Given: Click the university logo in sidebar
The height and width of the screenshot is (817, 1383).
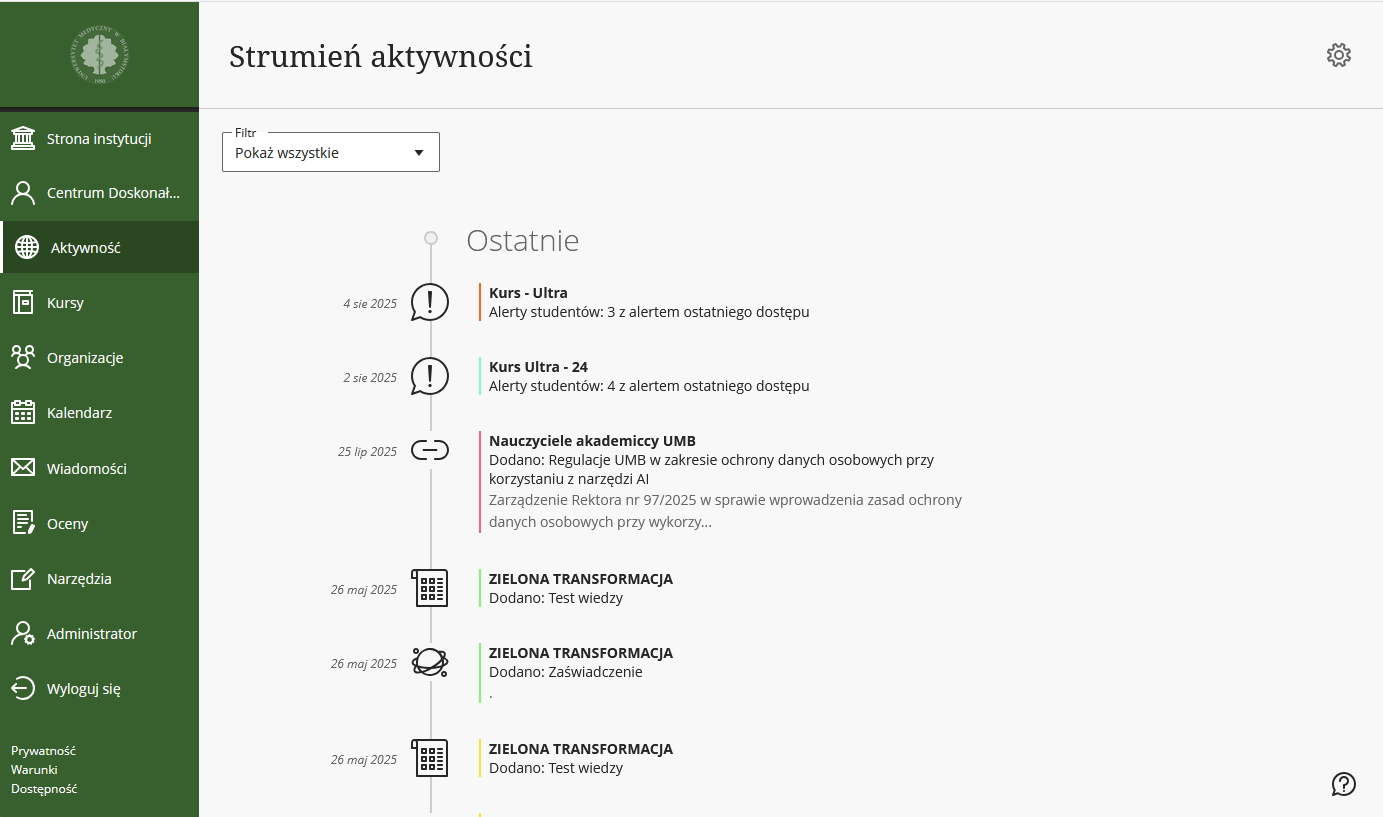Looking at the screenshot, I should click(x=99, y=53).
